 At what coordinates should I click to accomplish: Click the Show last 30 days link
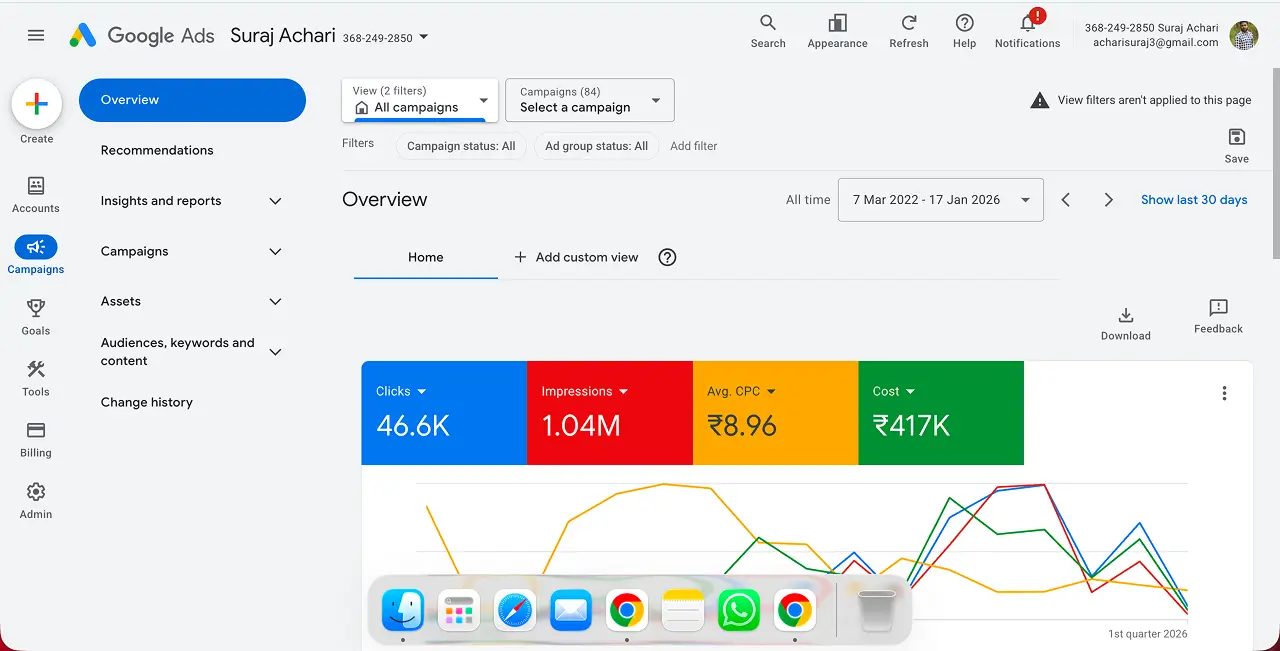(1194, 199)
